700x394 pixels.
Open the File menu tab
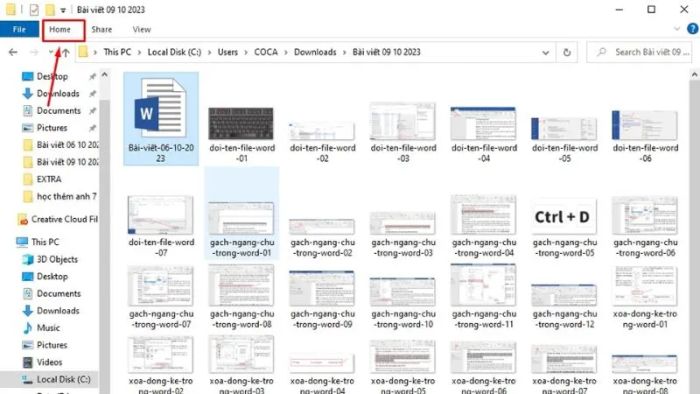(19, 29)
